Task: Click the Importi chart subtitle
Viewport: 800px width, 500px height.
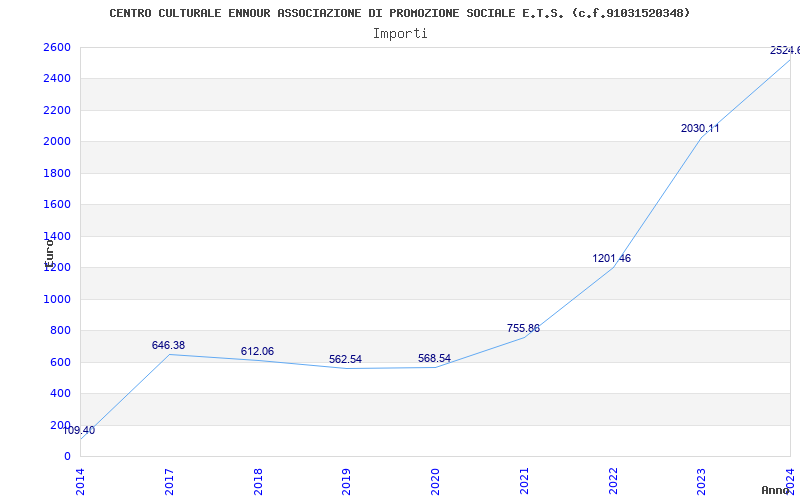Action: pyautogui.click(x=400, y=33)
